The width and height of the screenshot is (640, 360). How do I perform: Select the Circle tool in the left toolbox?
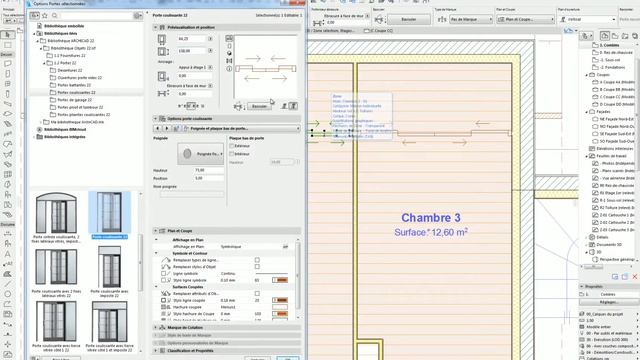[x=7, y=294]
